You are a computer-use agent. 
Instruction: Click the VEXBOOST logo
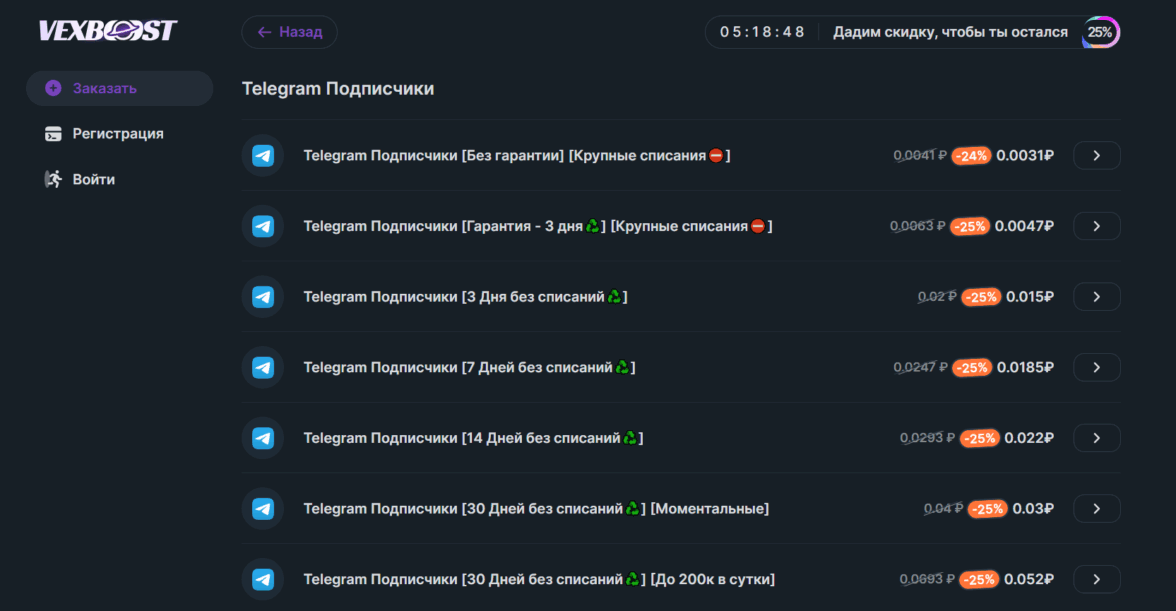pos(108,31)
